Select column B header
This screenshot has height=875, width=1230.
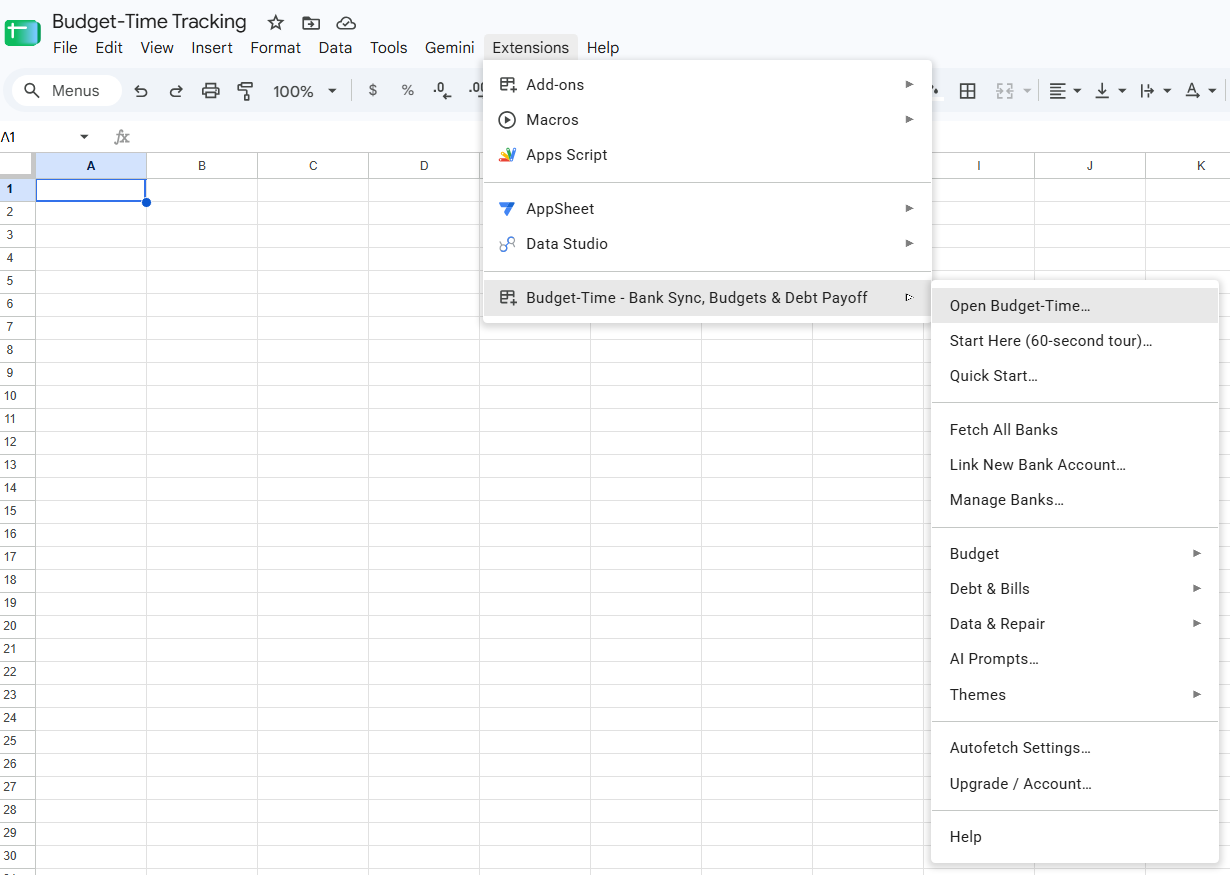click(202, 165)
